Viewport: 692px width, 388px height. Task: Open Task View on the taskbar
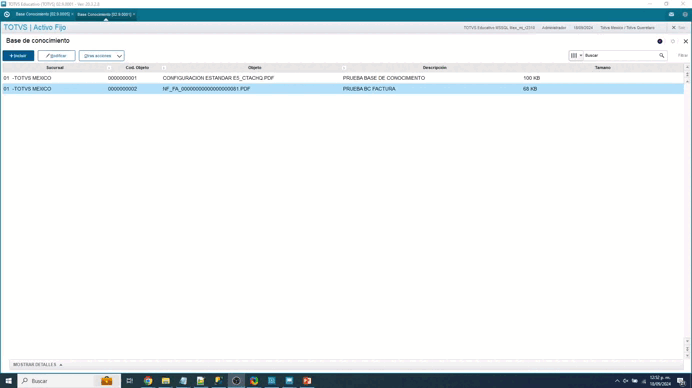[129, 380]
